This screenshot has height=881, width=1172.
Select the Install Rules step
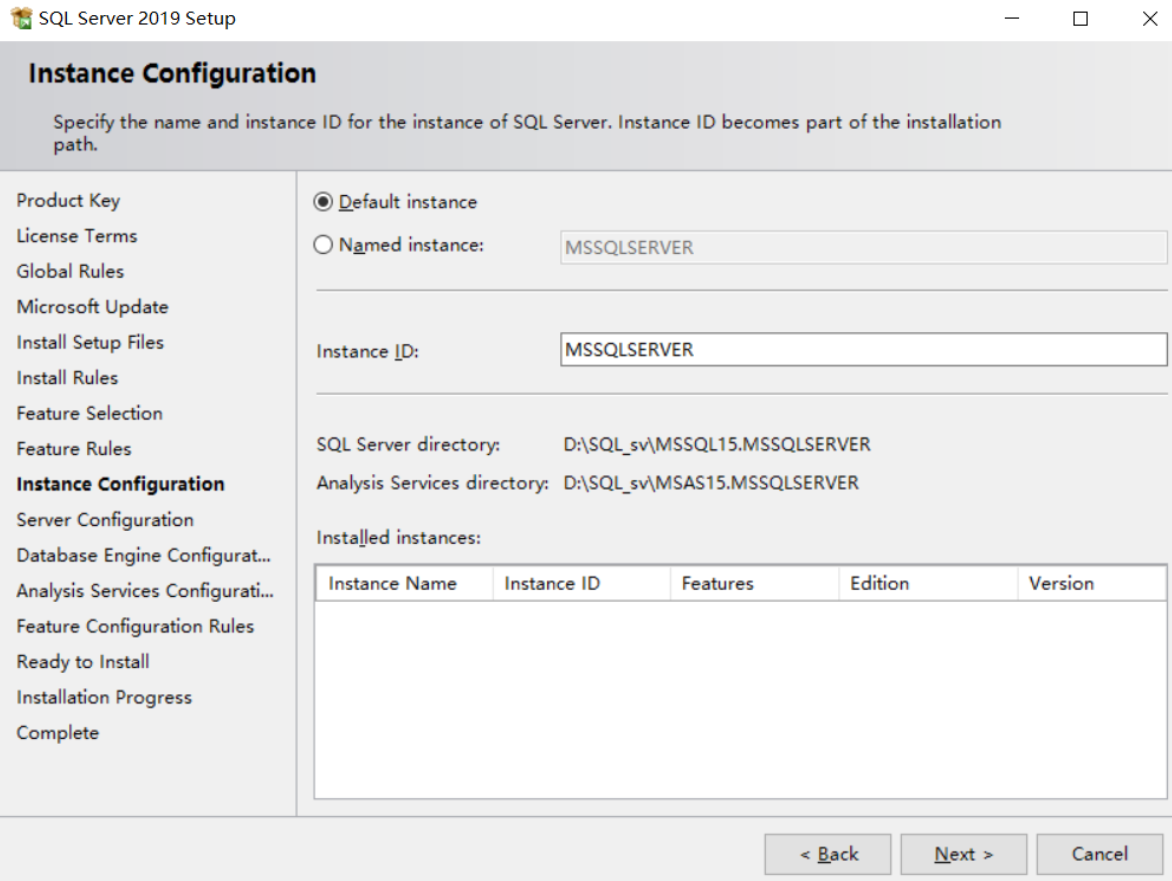66,378
